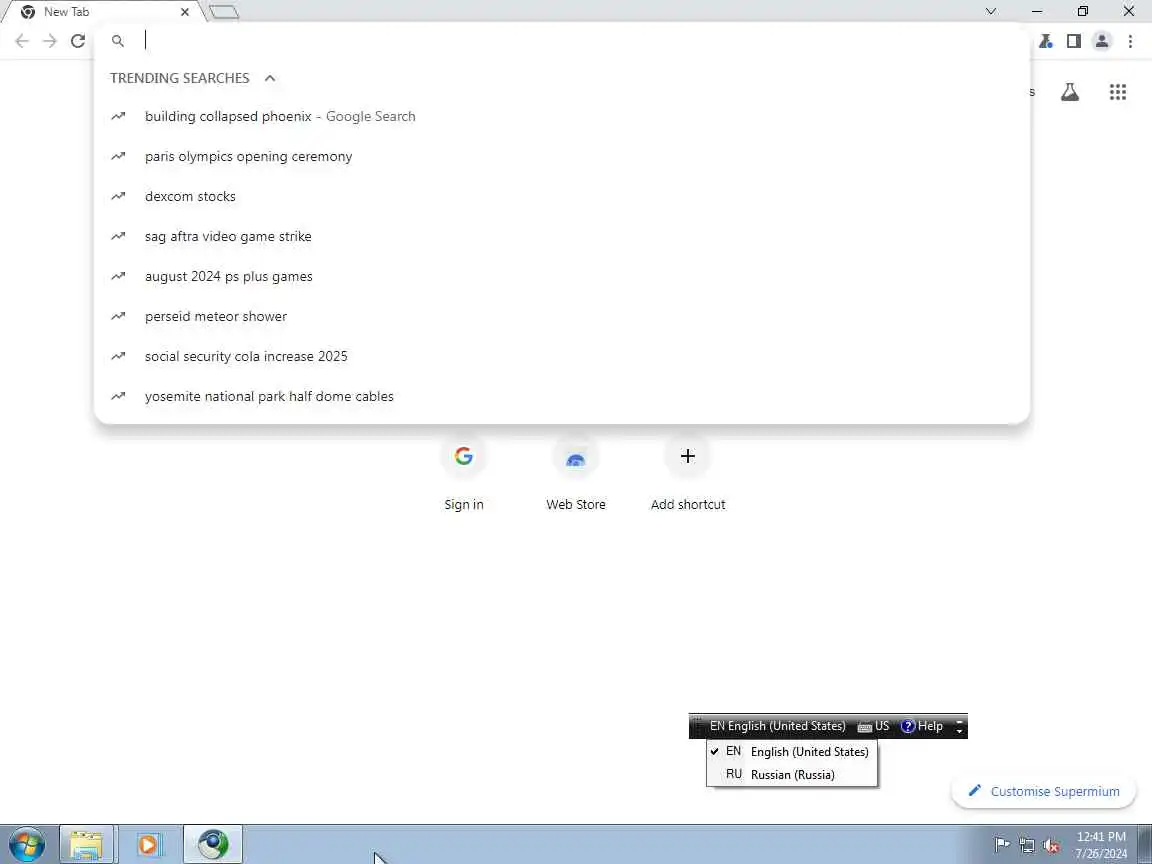This screenshot has height=864, width=1152.
Task: Click the Show desktop strip
Action: pos(1145,844)
